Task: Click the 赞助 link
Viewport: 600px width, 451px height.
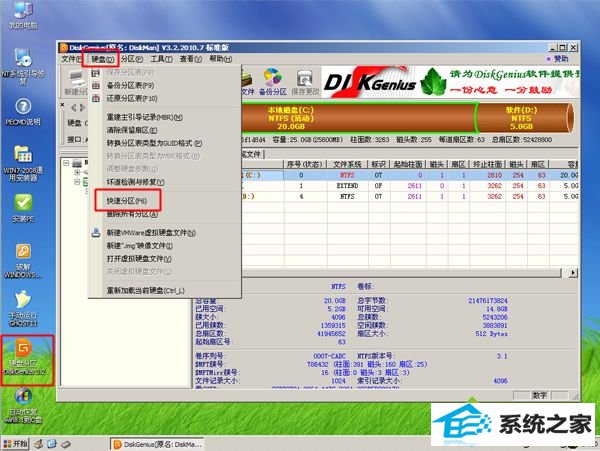Action: pos(561,59)
